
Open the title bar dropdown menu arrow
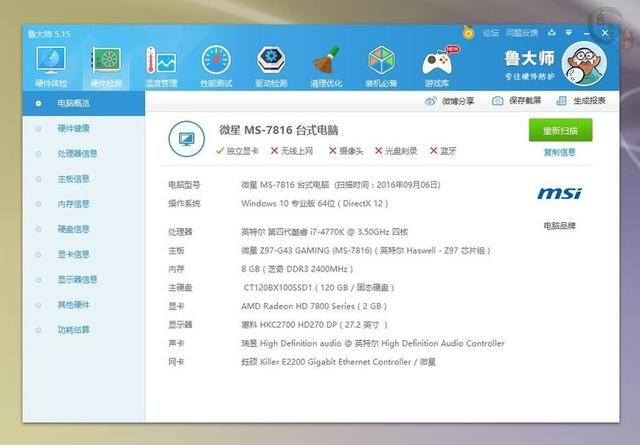coord(569,33)
